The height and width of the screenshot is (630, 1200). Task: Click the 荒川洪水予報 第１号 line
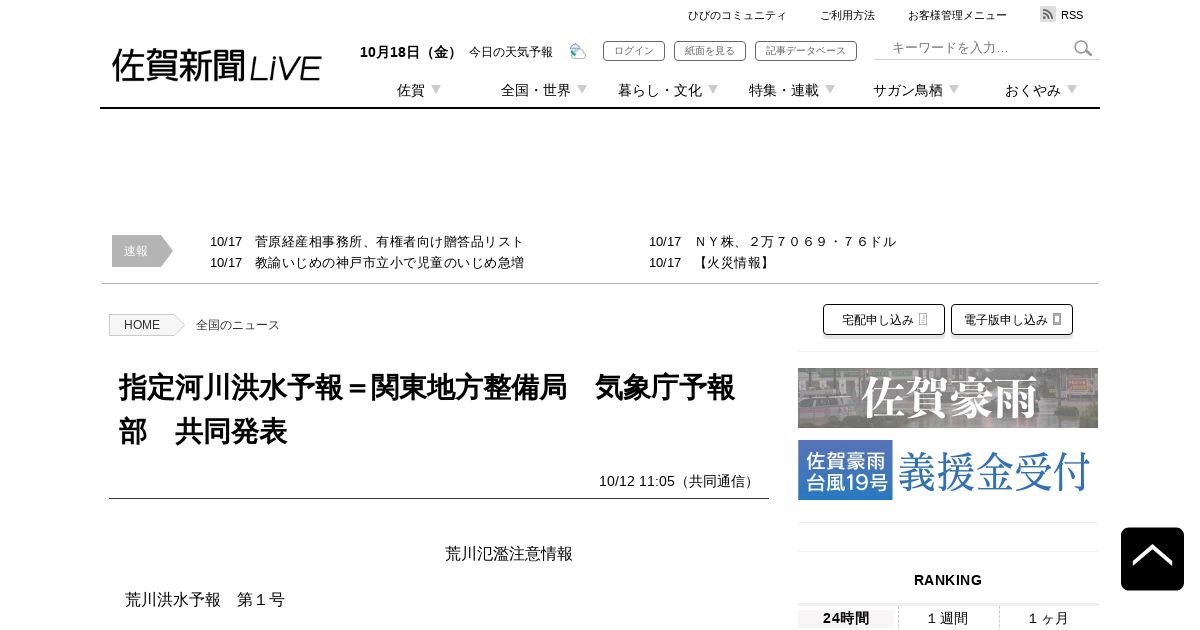(x=205, y=600)
